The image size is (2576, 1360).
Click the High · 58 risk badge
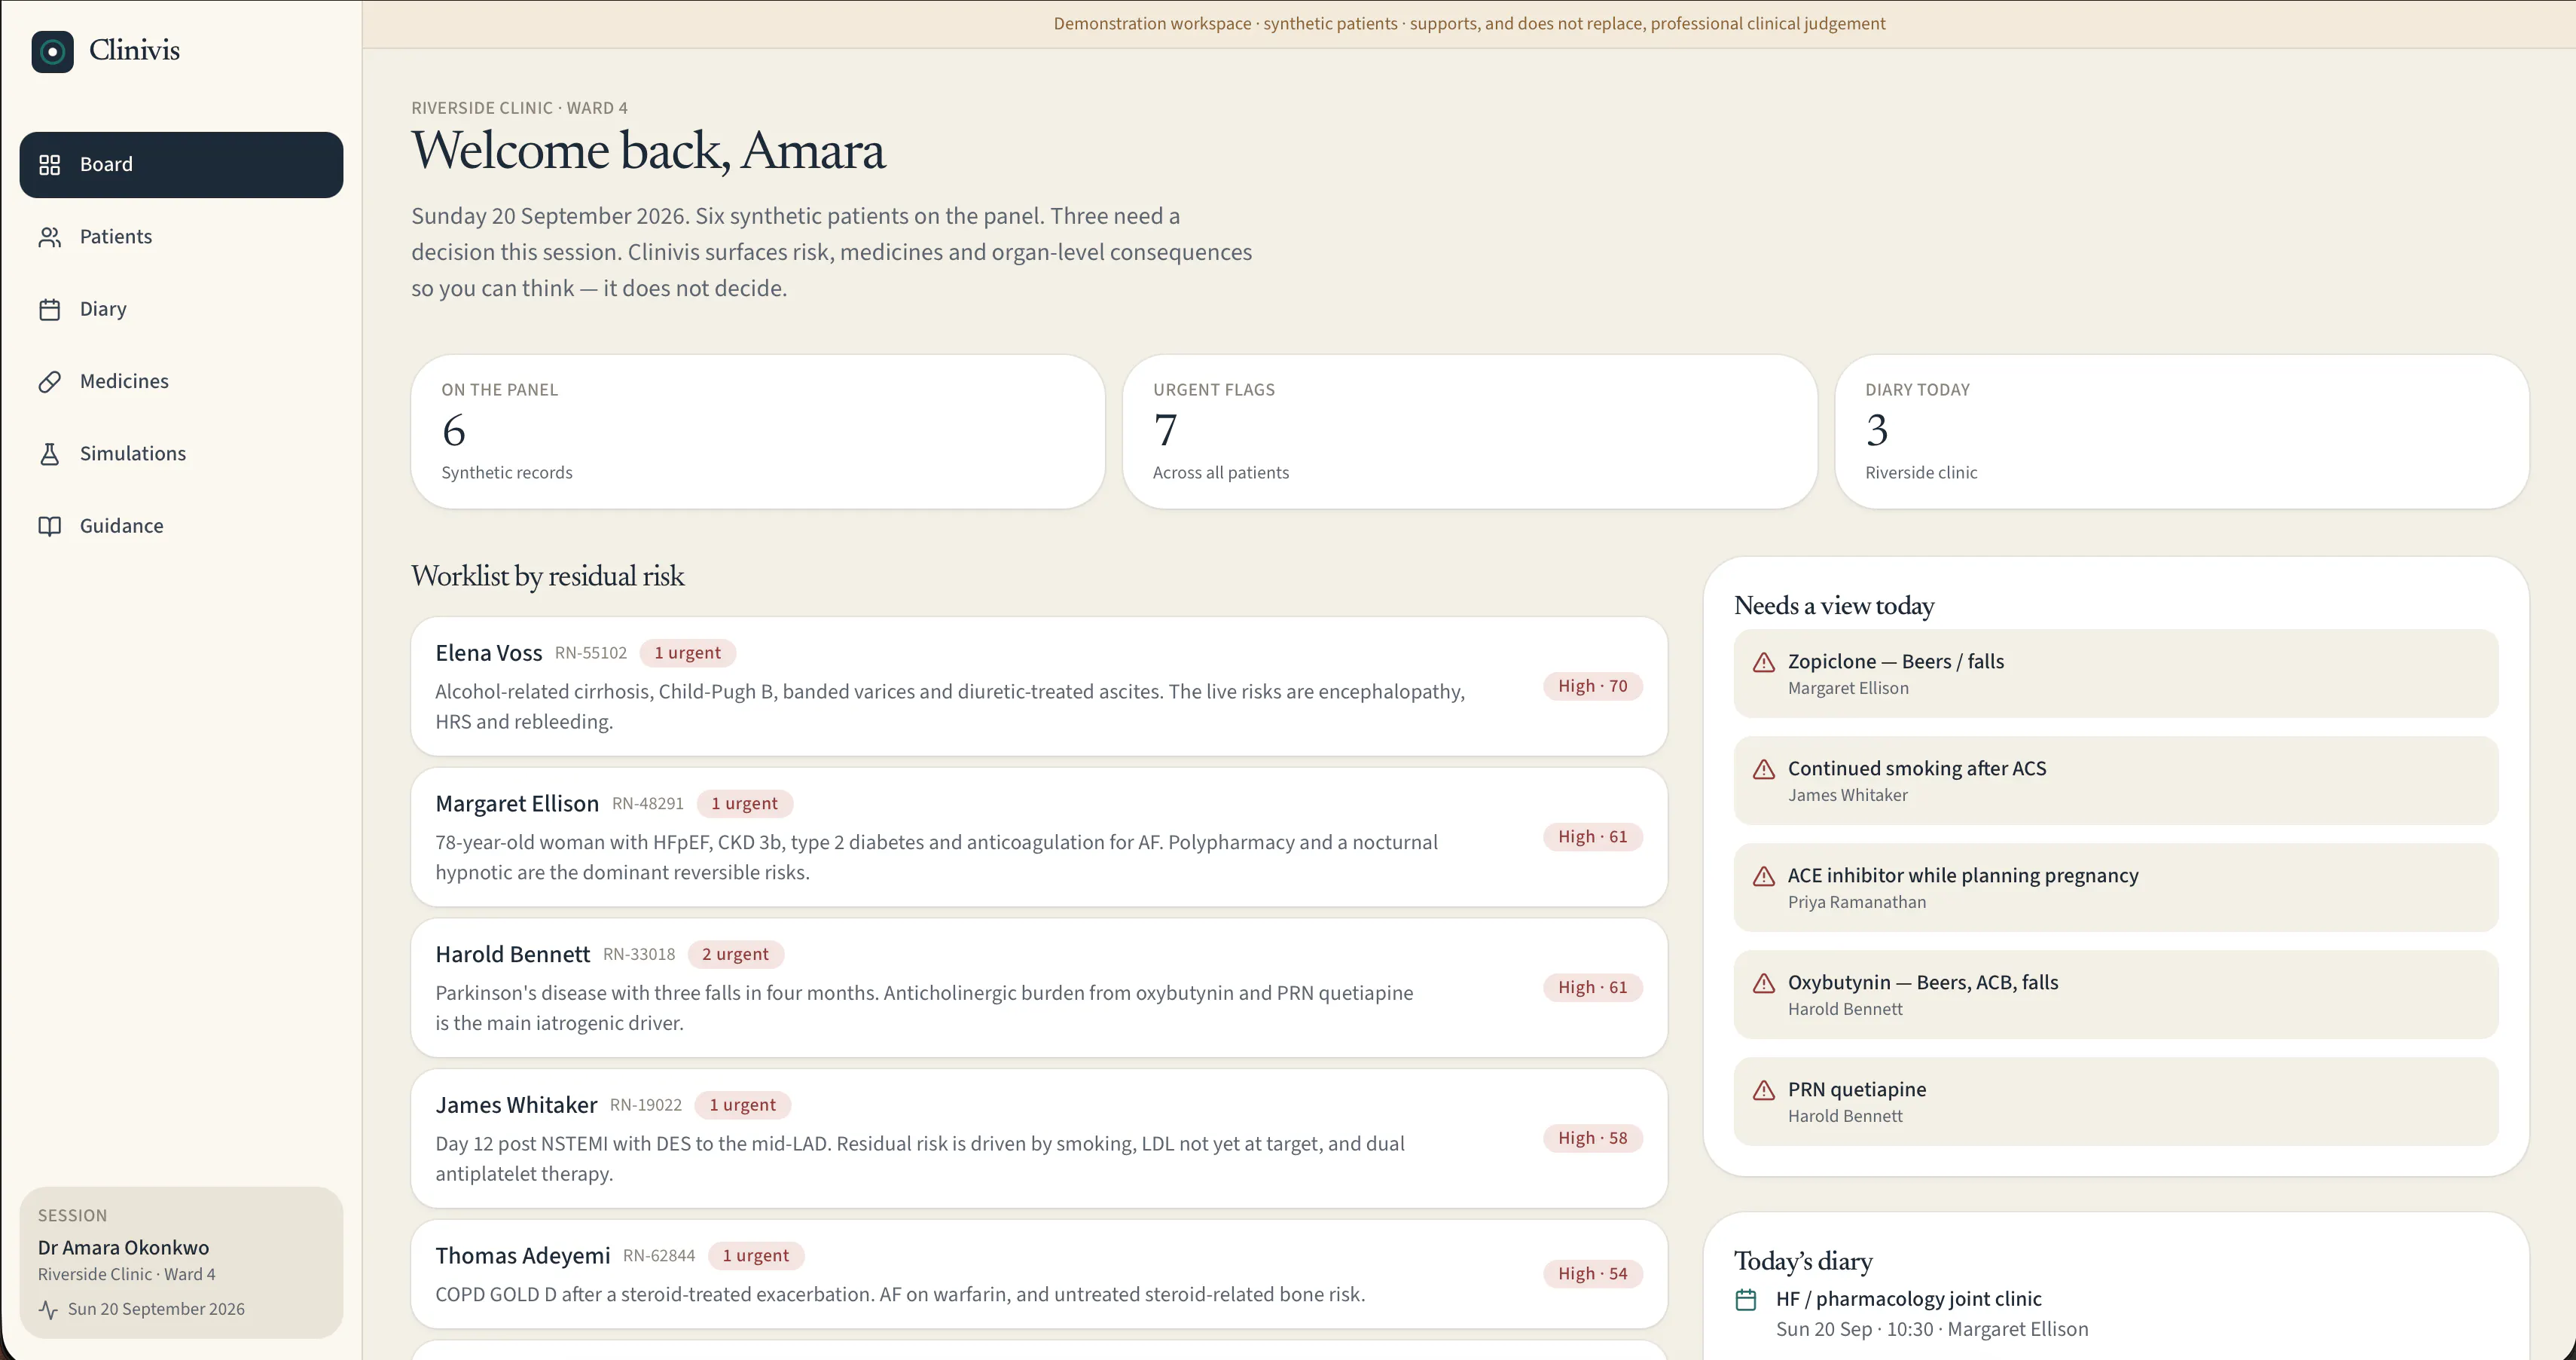(1593, 1138)
